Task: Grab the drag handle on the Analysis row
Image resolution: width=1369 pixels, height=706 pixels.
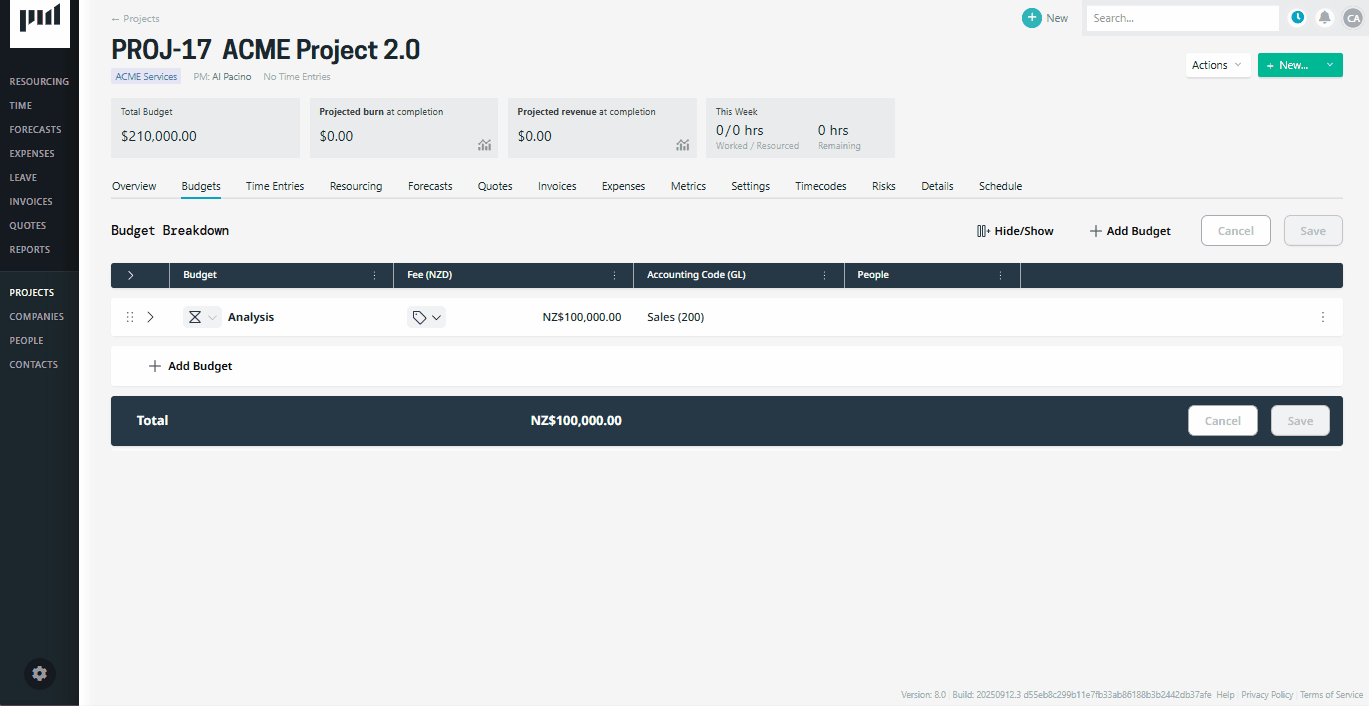Action: tap(129, 316)
